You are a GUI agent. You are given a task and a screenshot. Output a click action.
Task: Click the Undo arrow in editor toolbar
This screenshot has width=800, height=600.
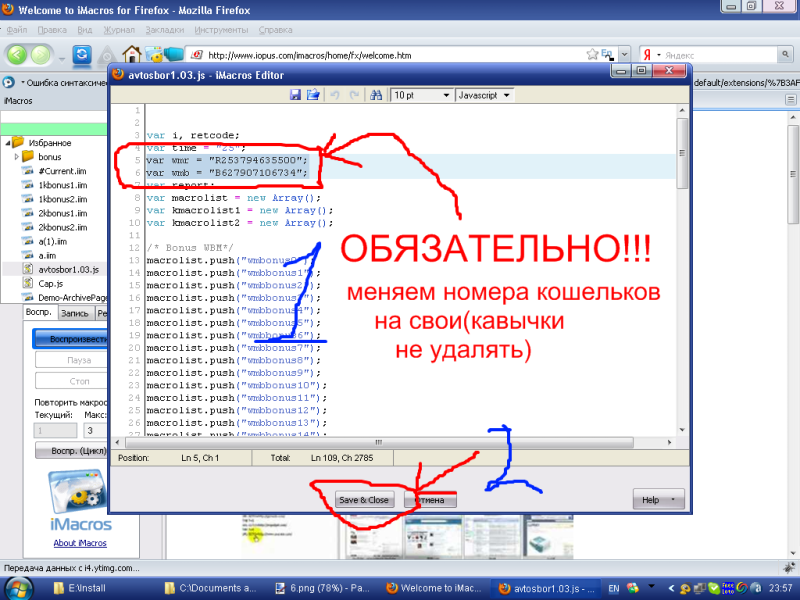click(x=335, y=95)
